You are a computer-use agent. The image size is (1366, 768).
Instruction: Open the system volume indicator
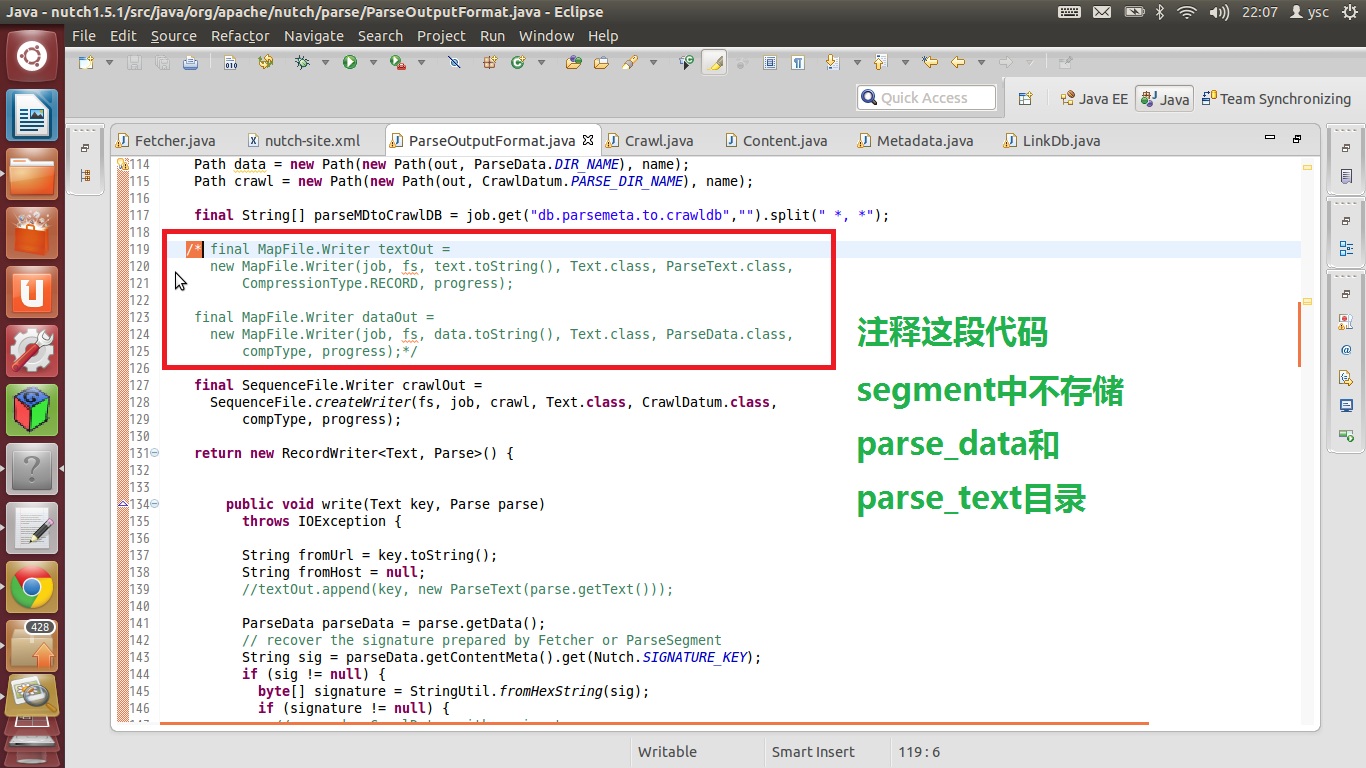click(1219, 12)
